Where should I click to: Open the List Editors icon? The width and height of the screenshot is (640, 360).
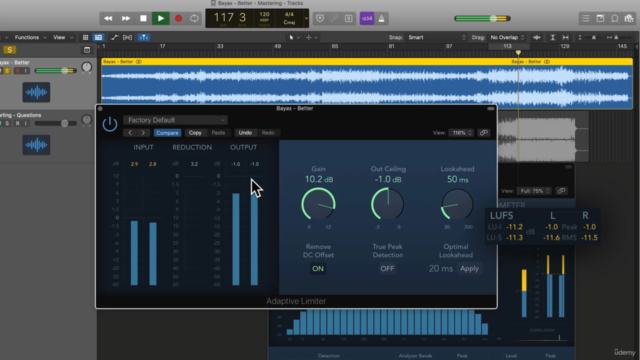coord(586,18)
